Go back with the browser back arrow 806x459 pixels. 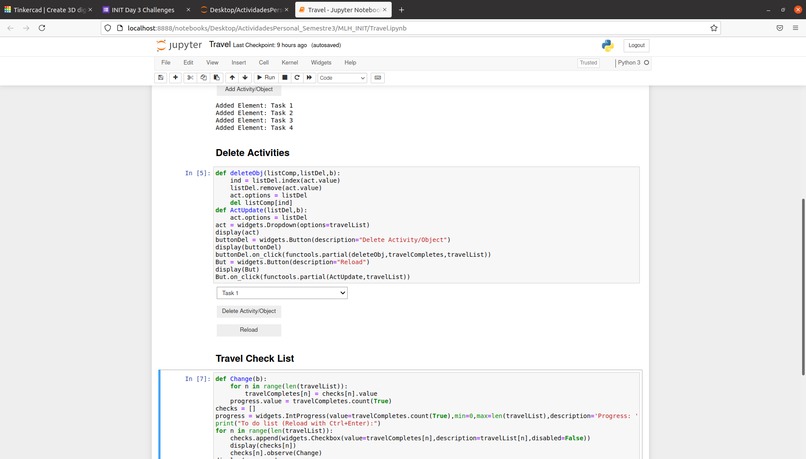tap(10, 28)
